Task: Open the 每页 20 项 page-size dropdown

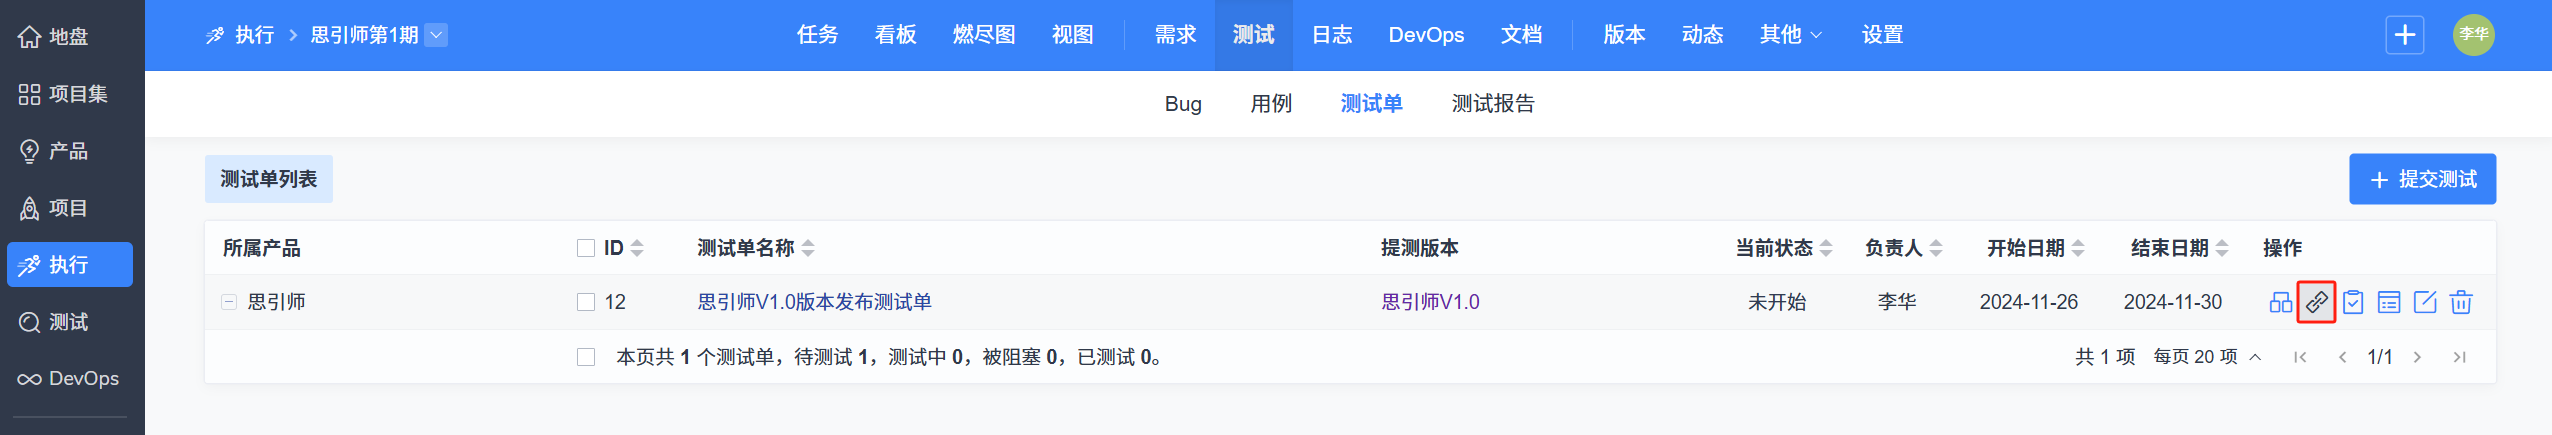Action: [2207, 357]
